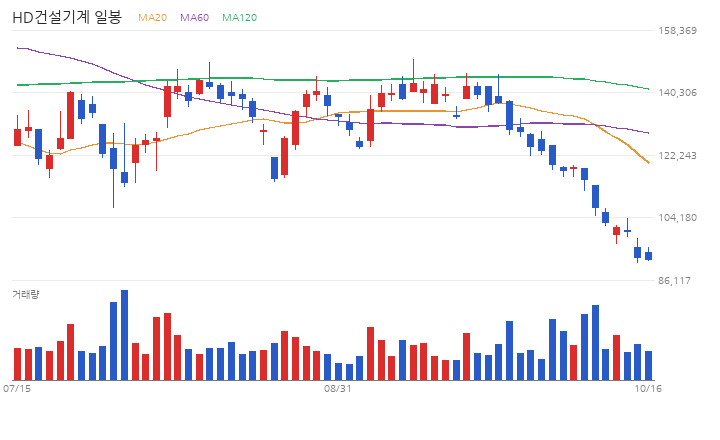Click the tallest blue volume bar
The width and height of the screenshot is (720, 440).
tap(124, 335)
